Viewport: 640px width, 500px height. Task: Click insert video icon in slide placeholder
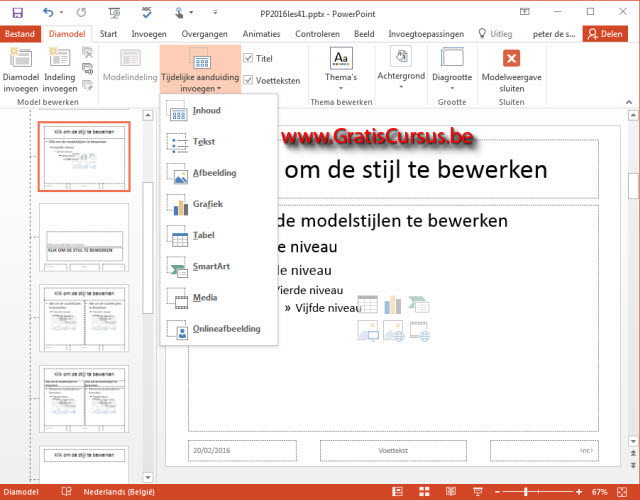[x=420, y=331]
